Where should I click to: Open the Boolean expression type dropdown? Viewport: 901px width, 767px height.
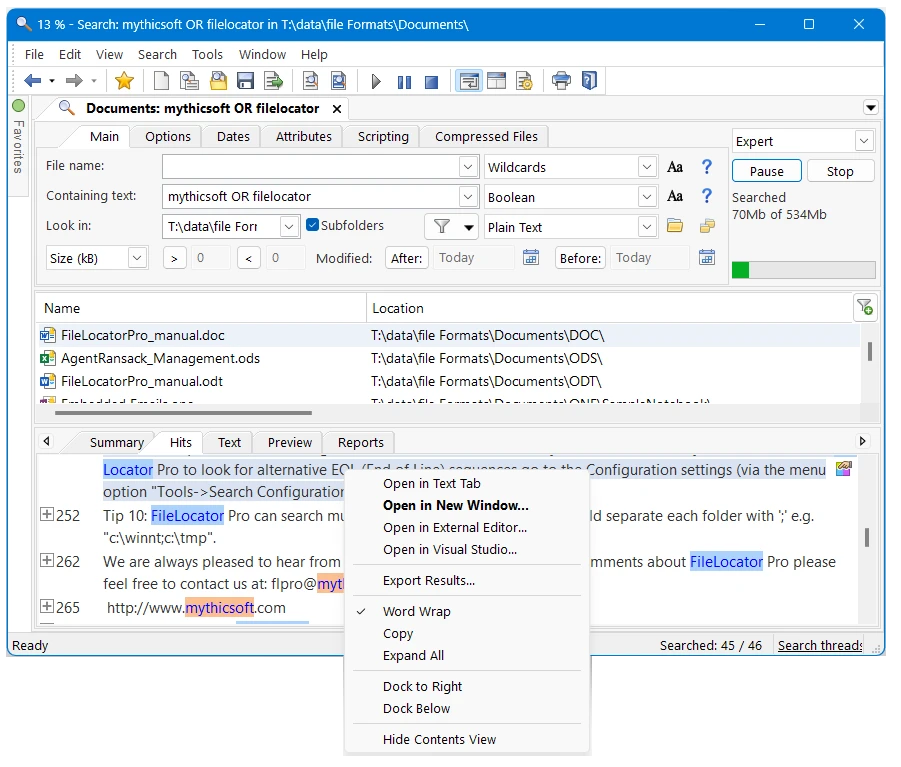click(x=647, y=197)
